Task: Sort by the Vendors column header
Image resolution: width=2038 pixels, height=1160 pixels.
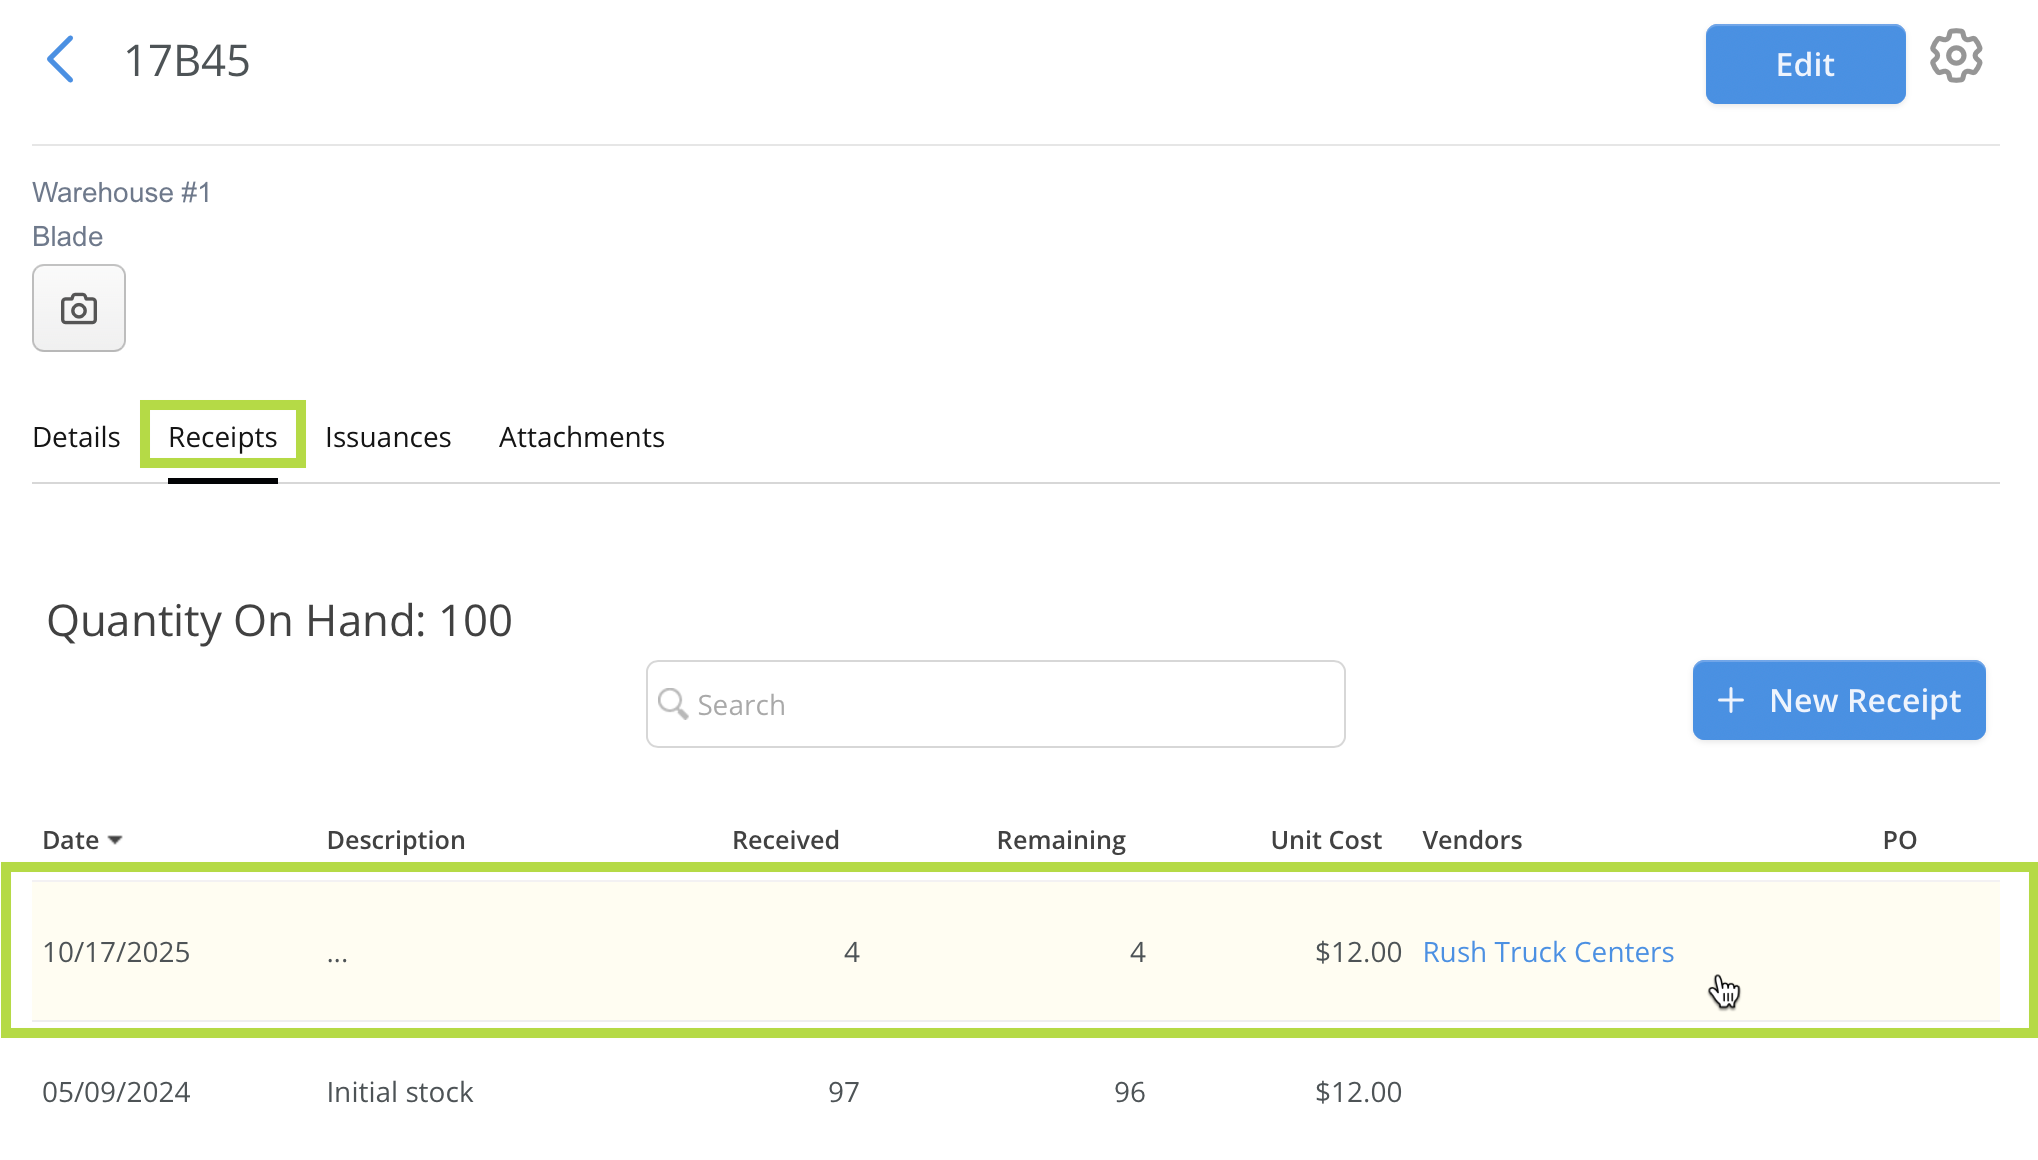Action: click(1472, 840)
